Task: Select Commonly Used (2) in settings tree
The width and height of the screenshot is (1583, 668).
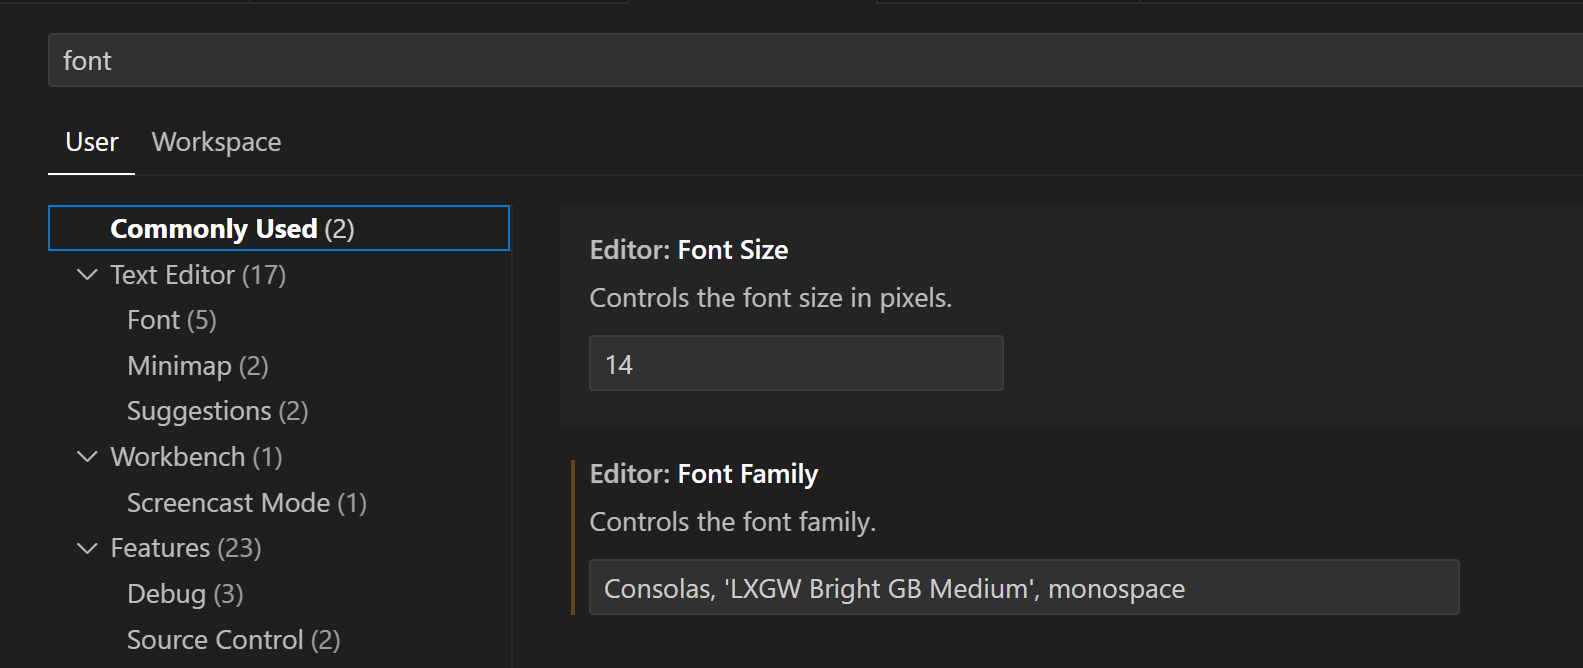Action: coord(279,228)
